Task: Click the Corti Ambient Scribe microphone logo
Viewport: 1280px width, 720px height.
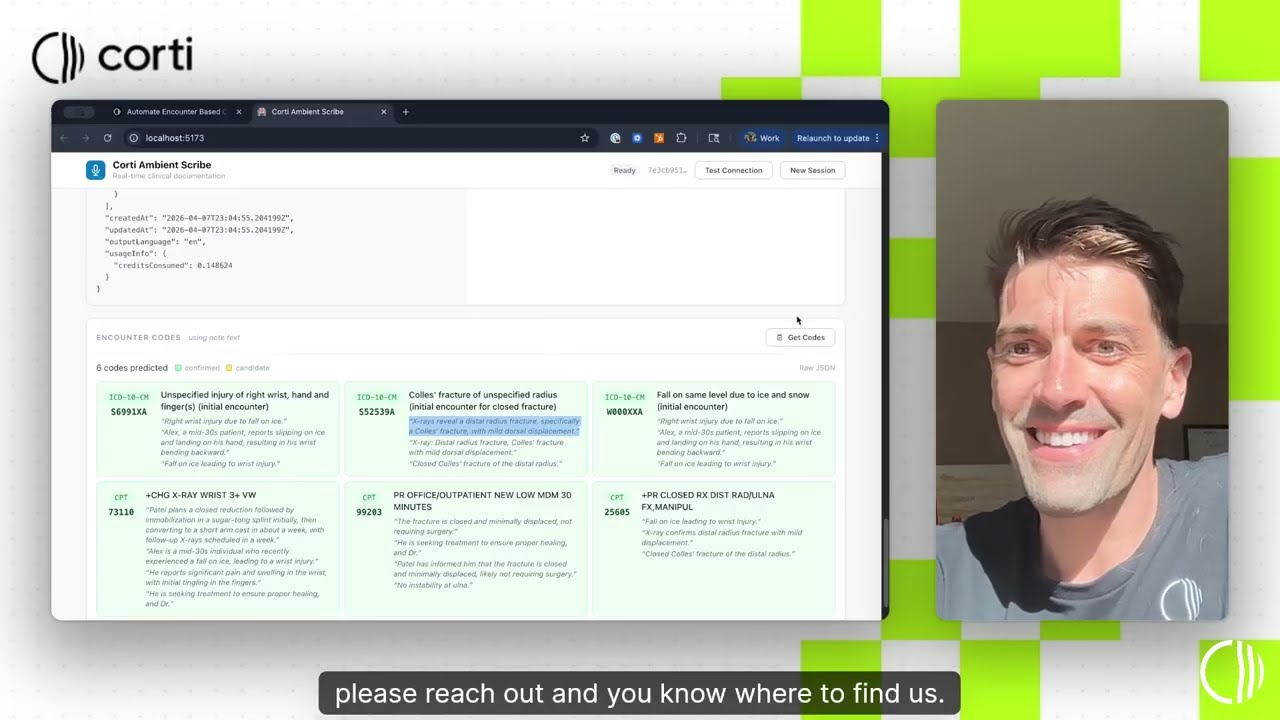Action: click(x=95, y=170)
